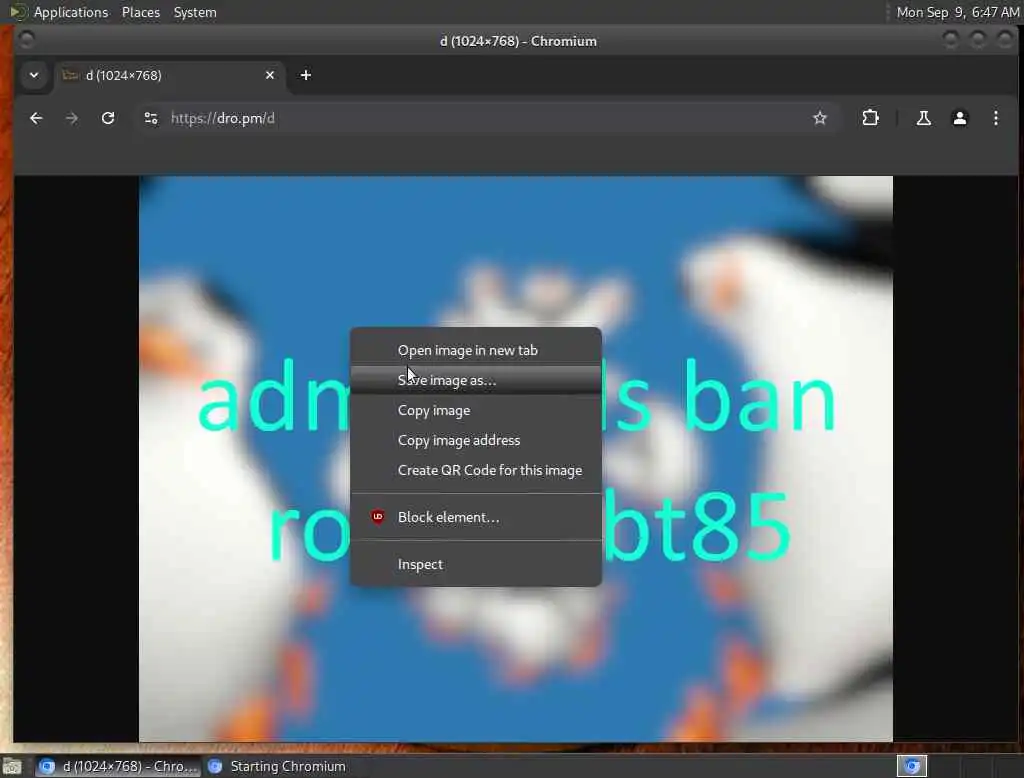Viewport: 1024px width, 778px height.
Task: Expand the tab search dropdown arrow
Action: coord(34,75)
